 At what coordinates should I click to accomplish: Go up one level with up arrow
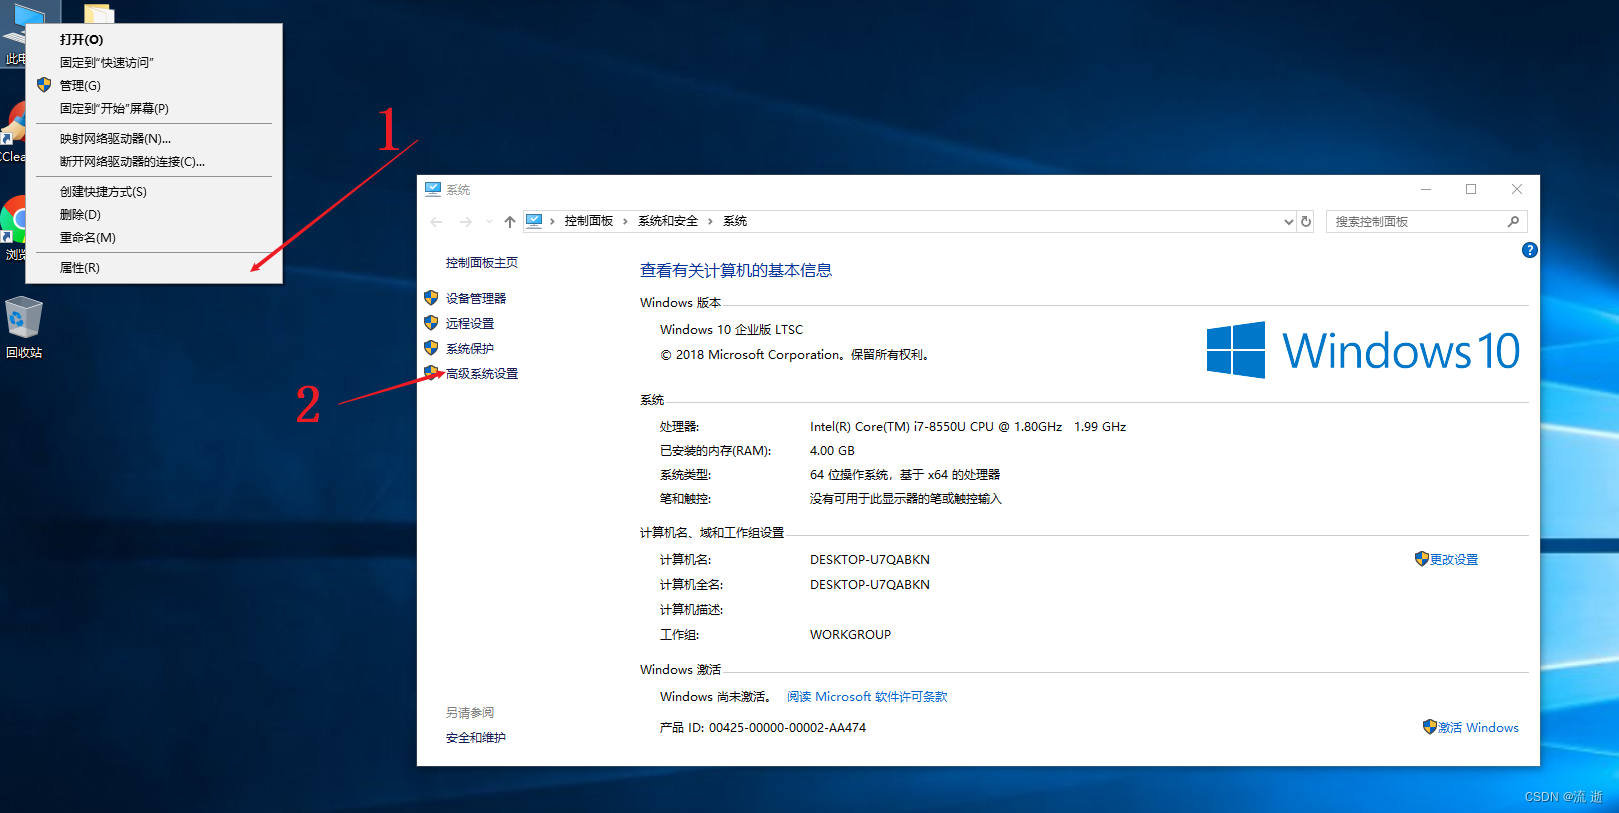510,222
